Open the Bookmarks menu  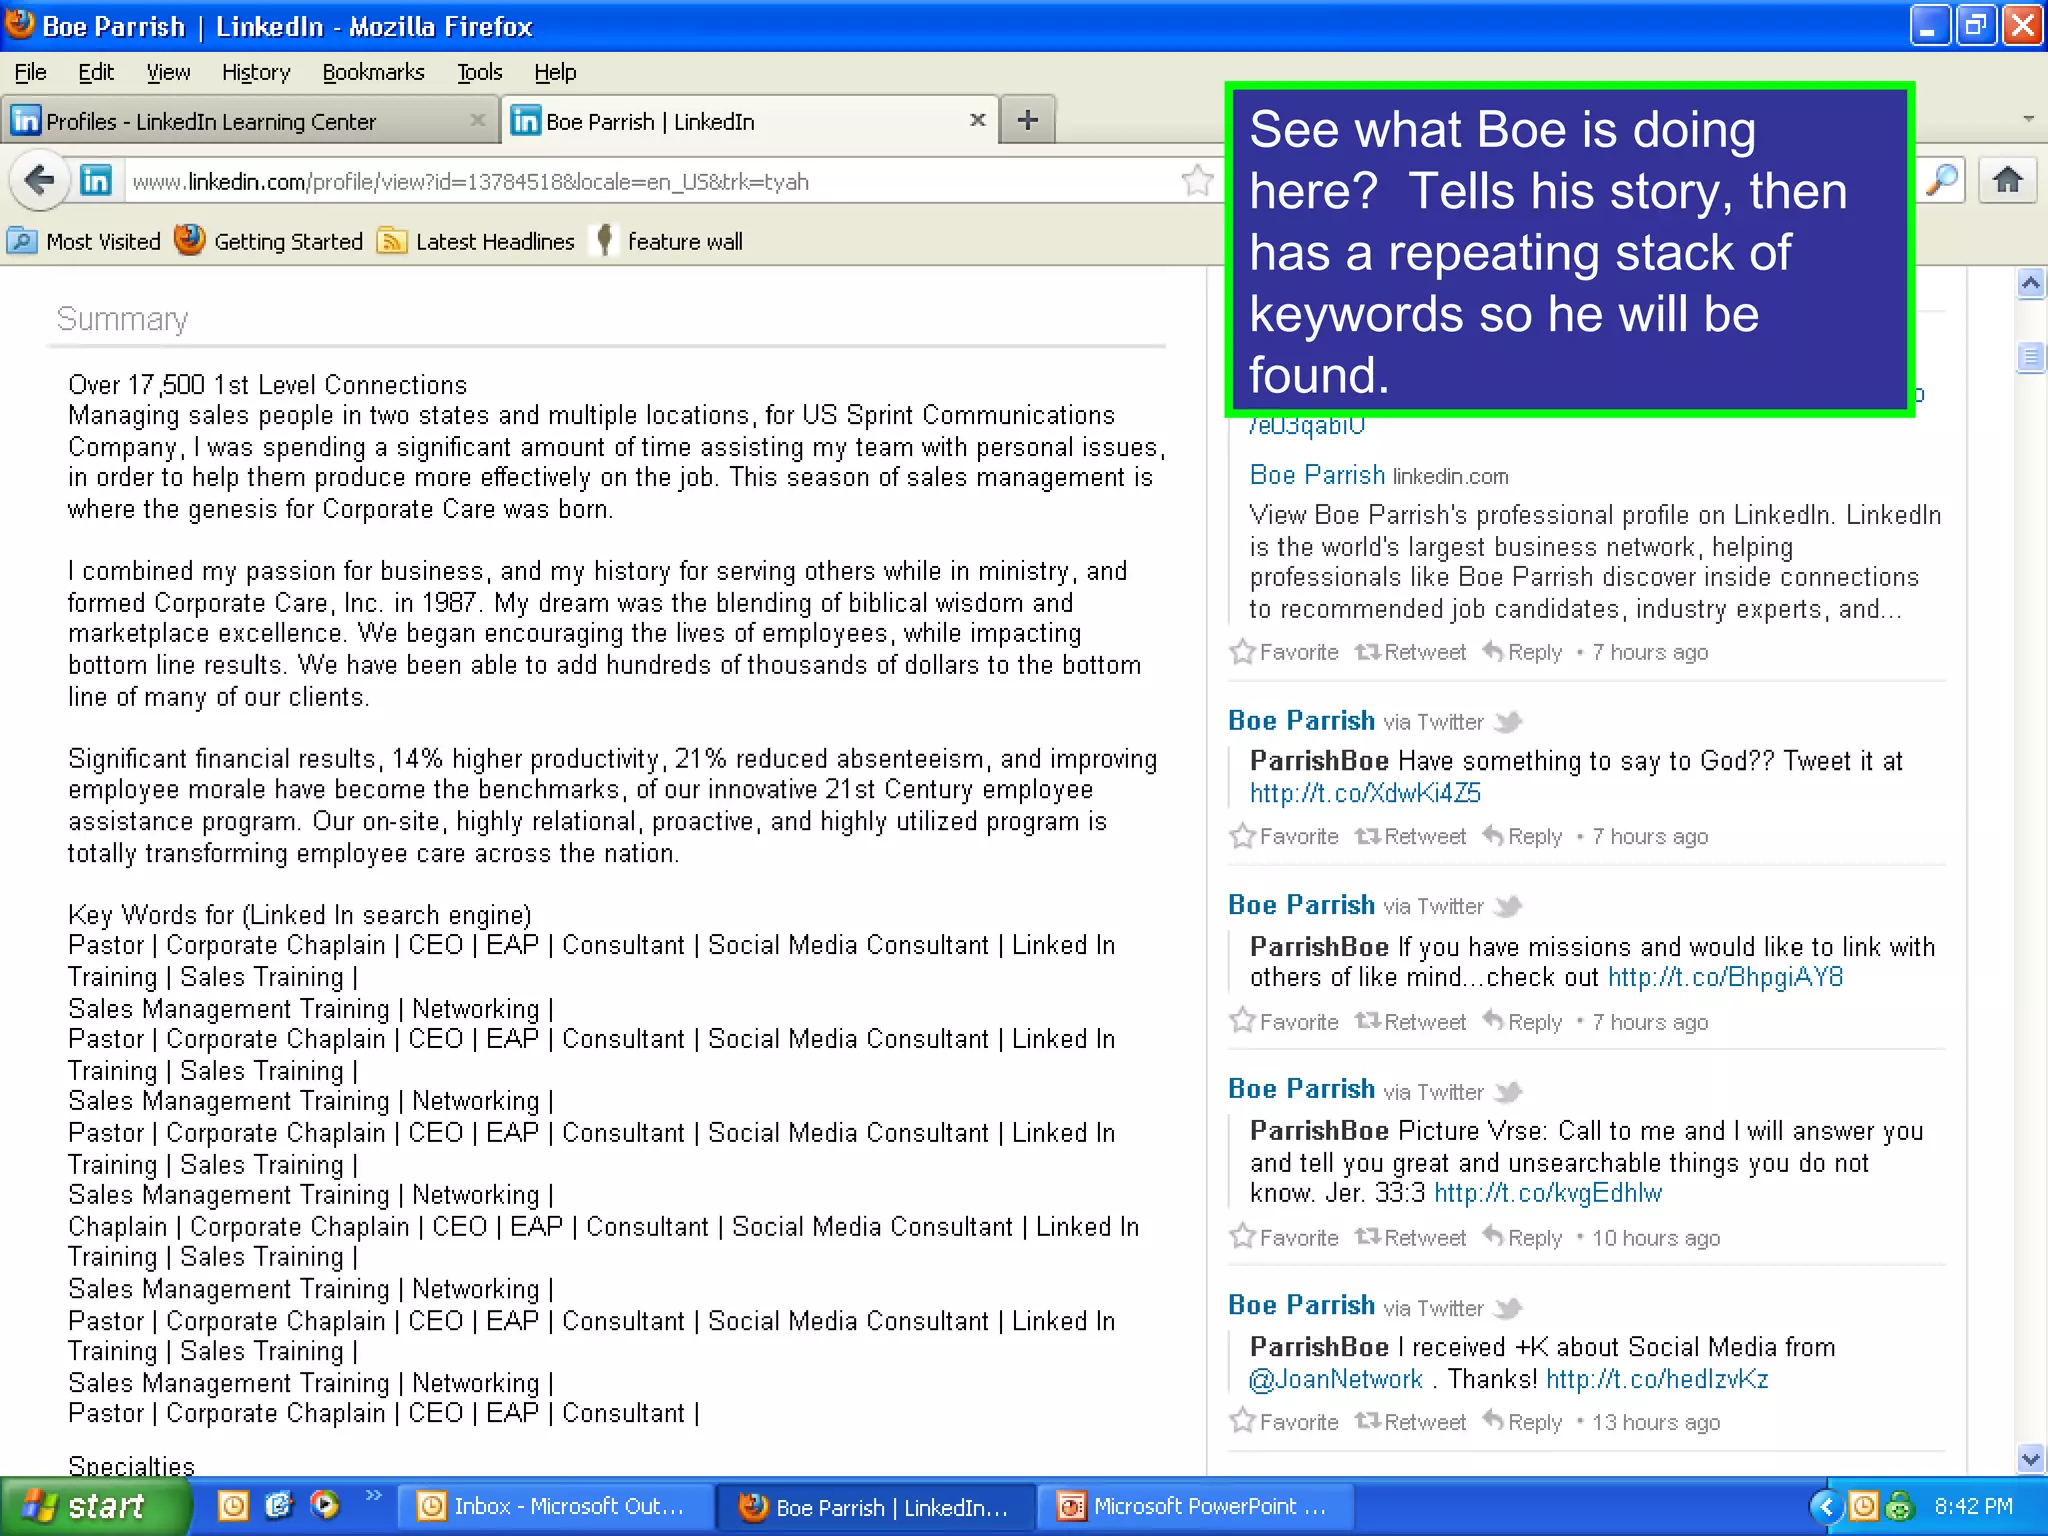point(373,72)
